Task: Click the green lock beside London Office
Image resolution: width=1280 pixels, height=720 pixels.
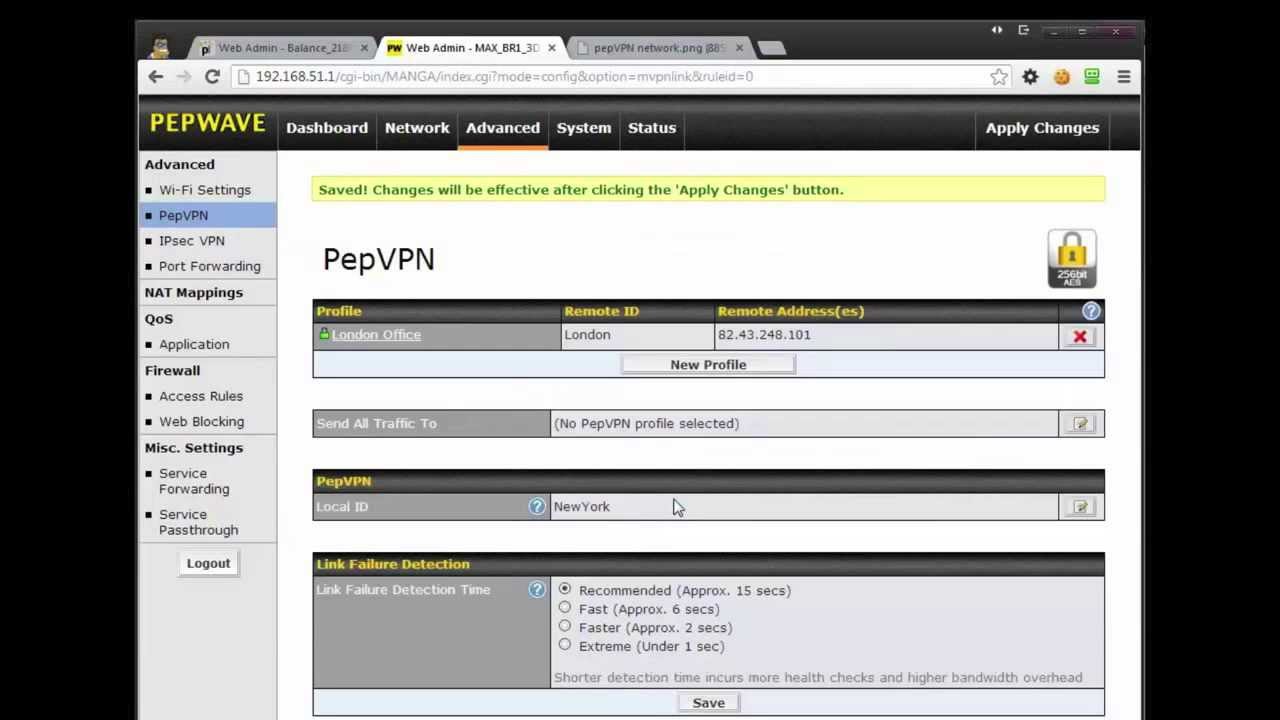Action: (324, 334)
